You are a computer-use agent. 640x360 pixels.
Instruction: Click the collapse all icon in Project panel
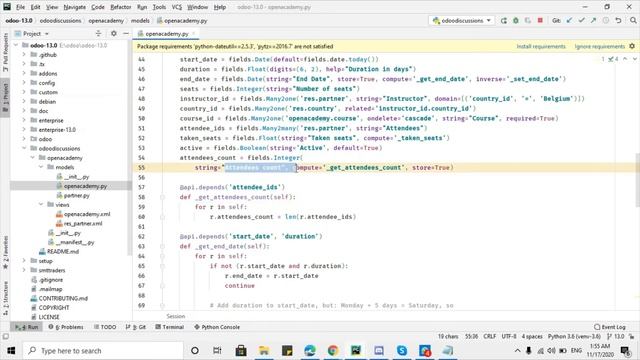point(98,33)
